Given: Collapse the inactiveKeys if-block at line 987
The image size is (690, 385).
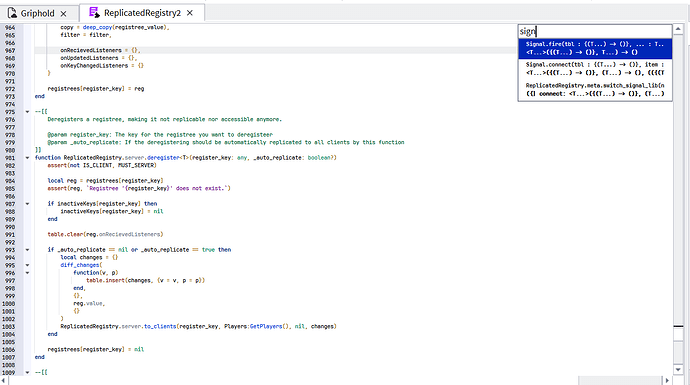Looking at the screenshot, I should pyautogui.click(x=27, y=204).
